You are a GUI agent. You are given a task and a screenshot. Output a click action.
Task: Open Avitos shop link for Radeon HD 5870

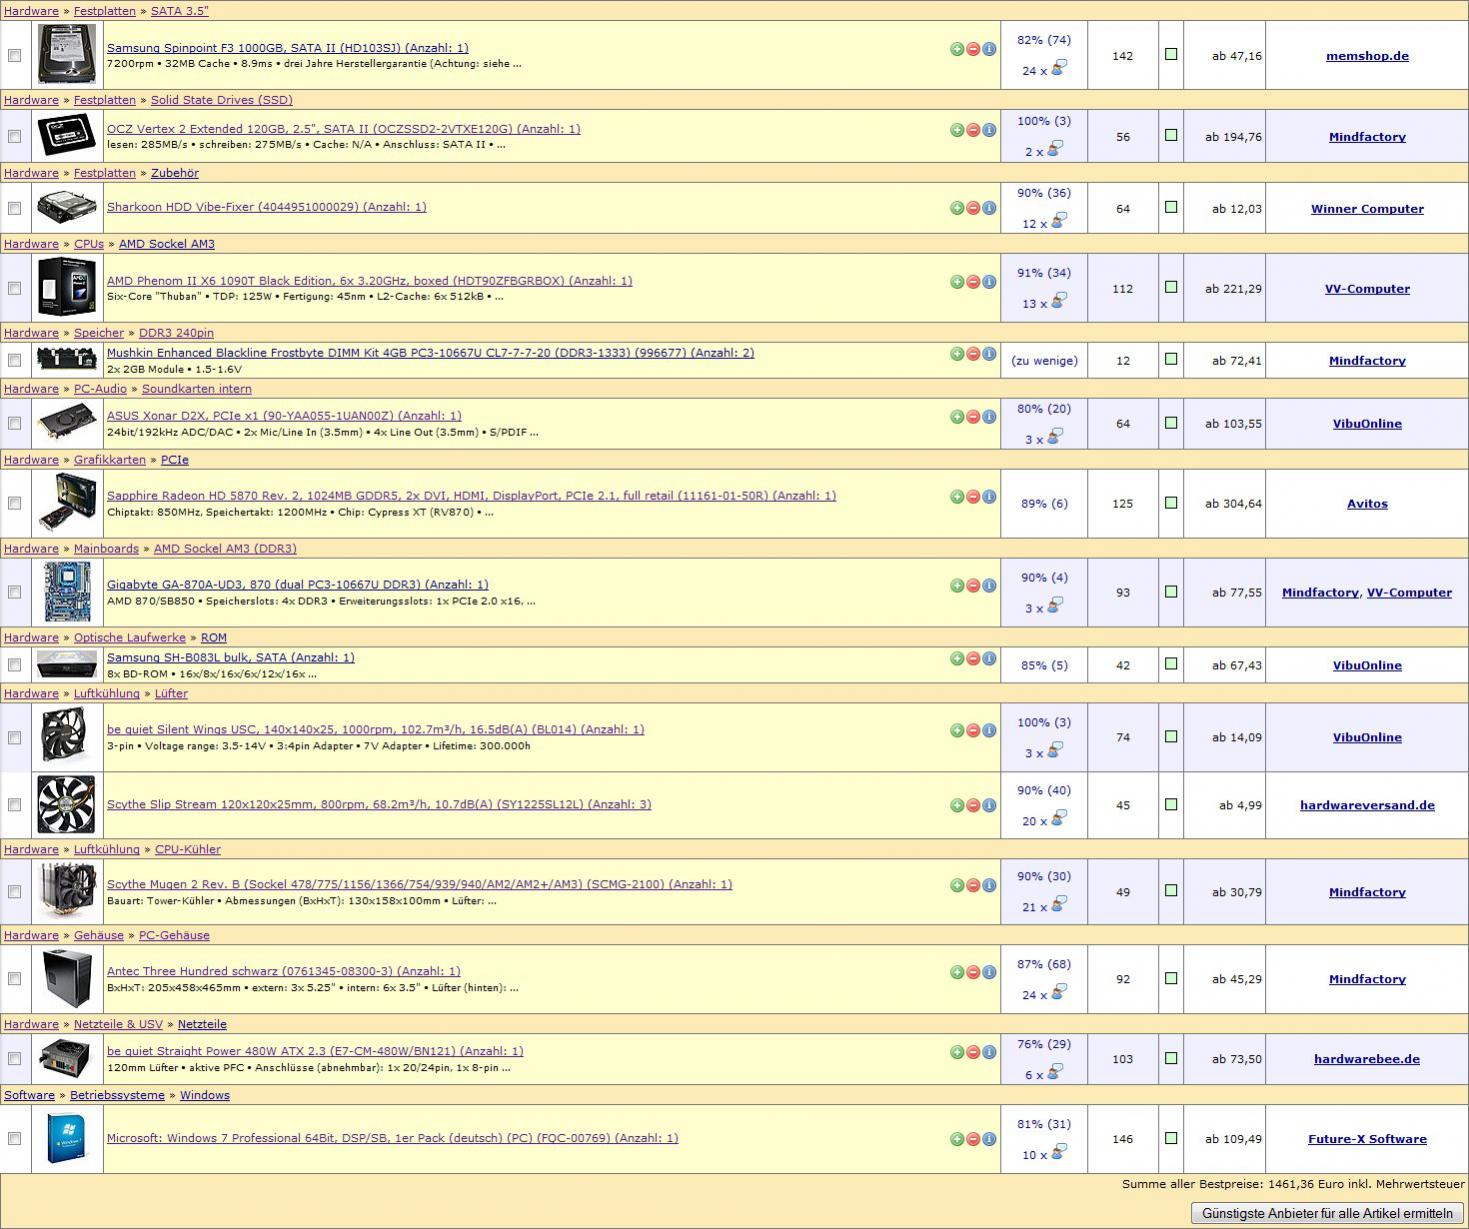[1367, 504]
